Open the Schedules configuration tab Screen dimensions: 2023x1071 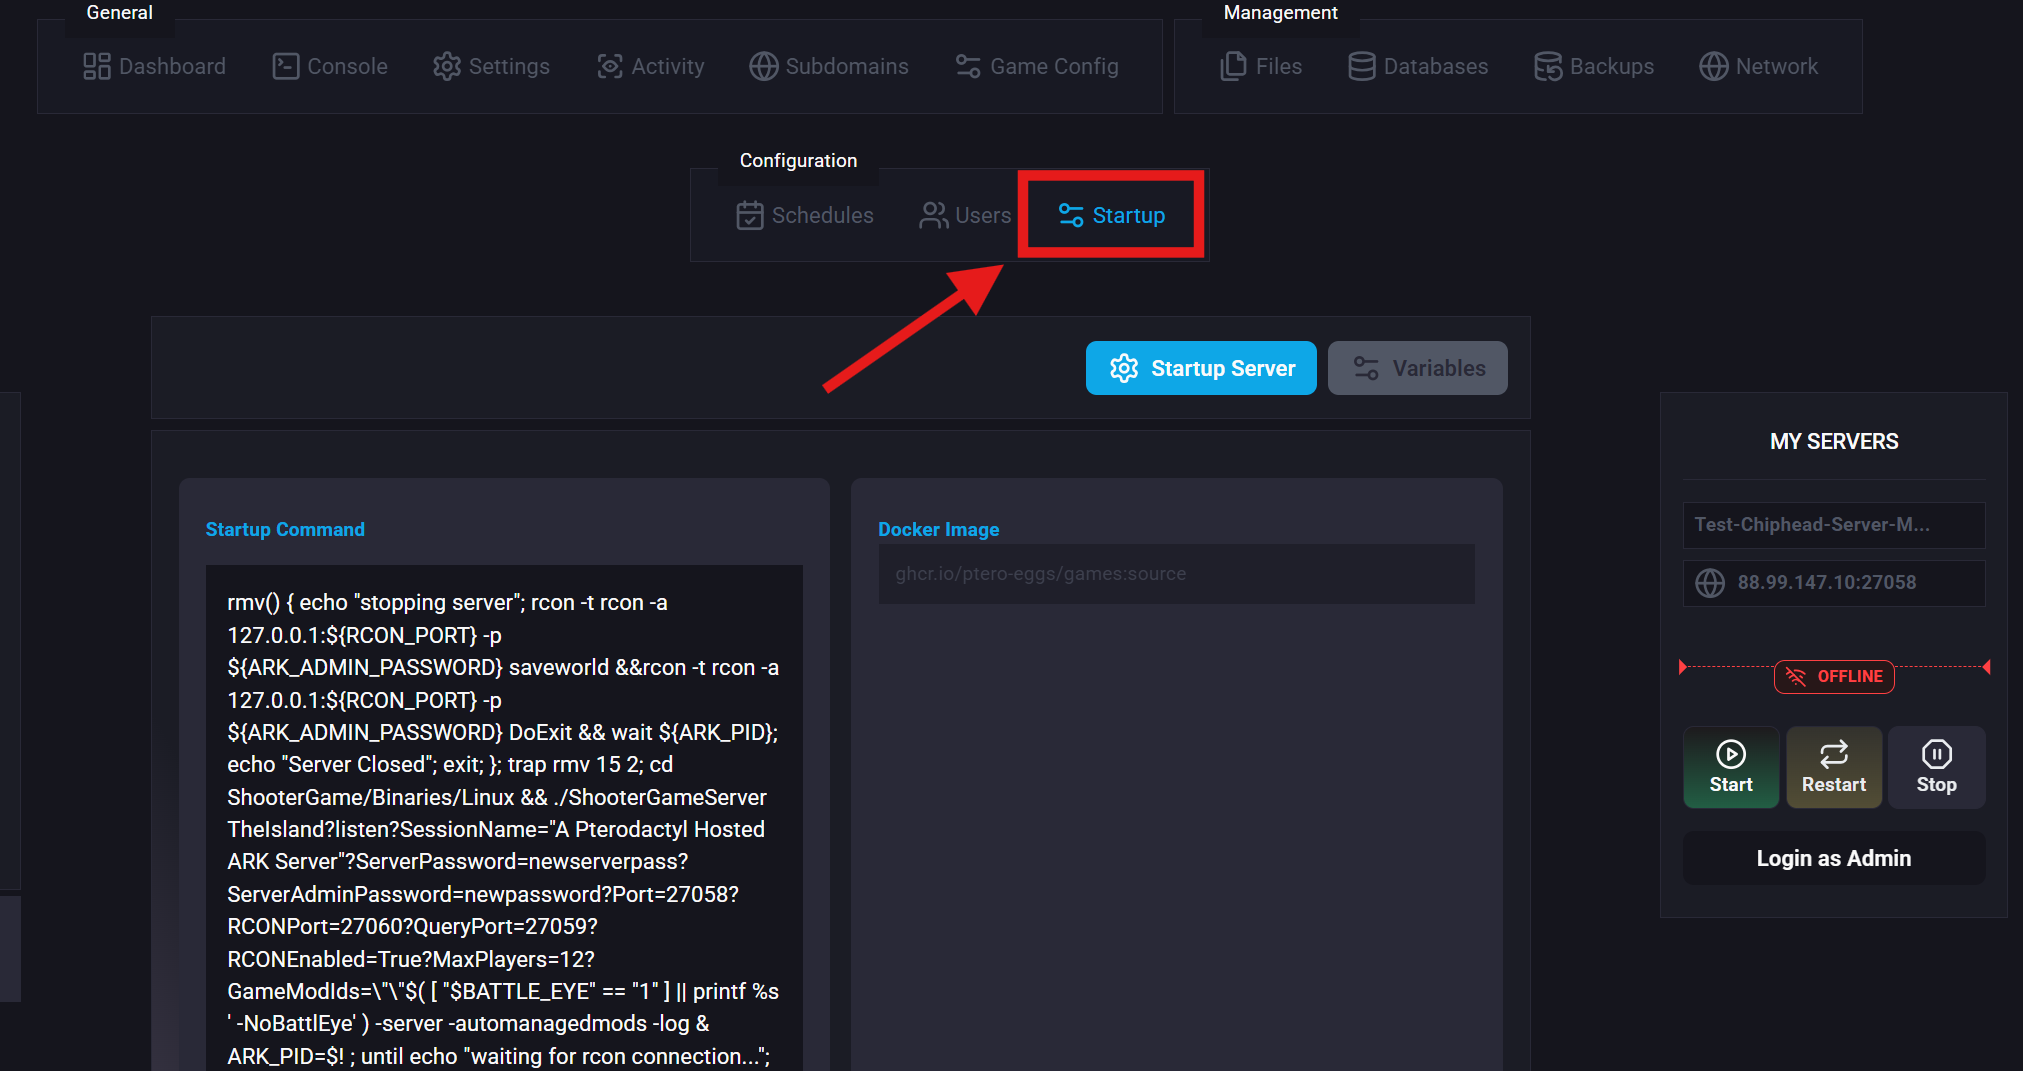805,215
